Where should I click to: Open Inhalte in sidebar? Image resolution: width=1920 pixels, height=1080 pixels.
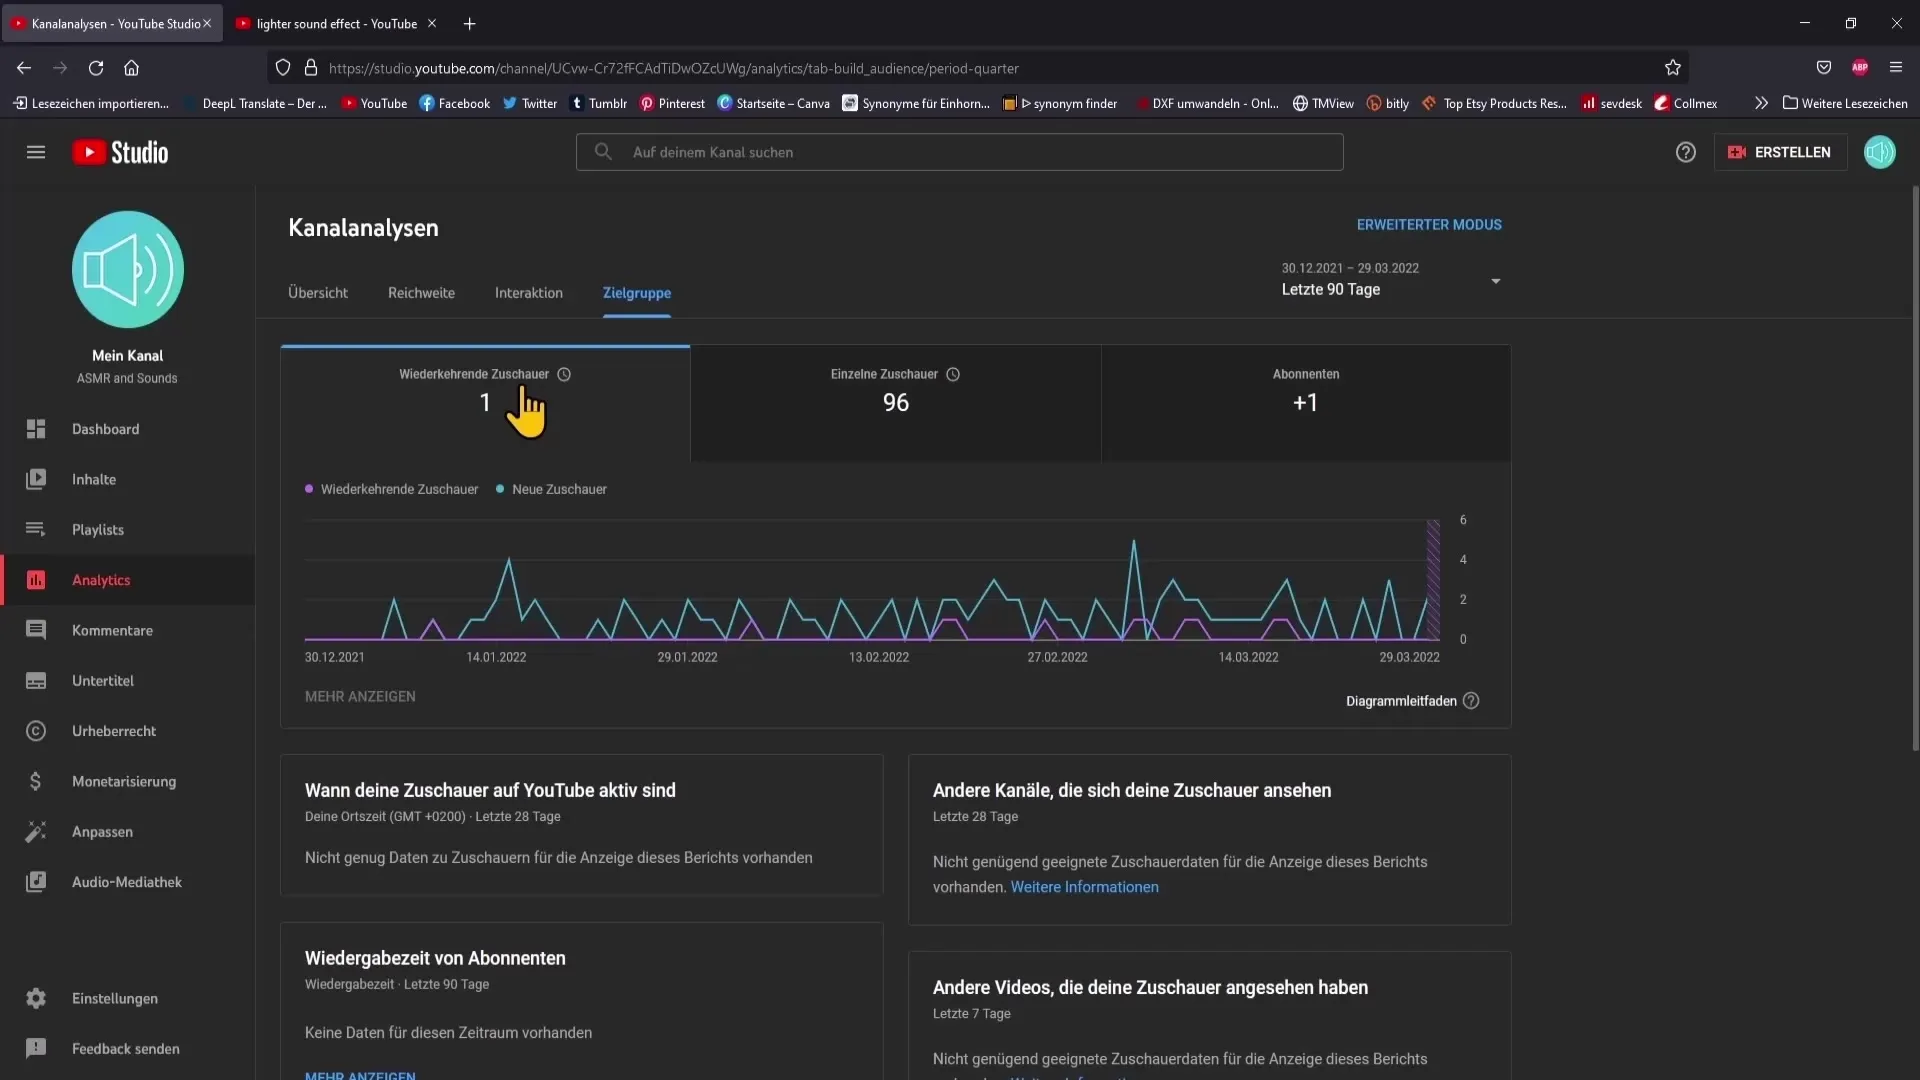[94, 479]
